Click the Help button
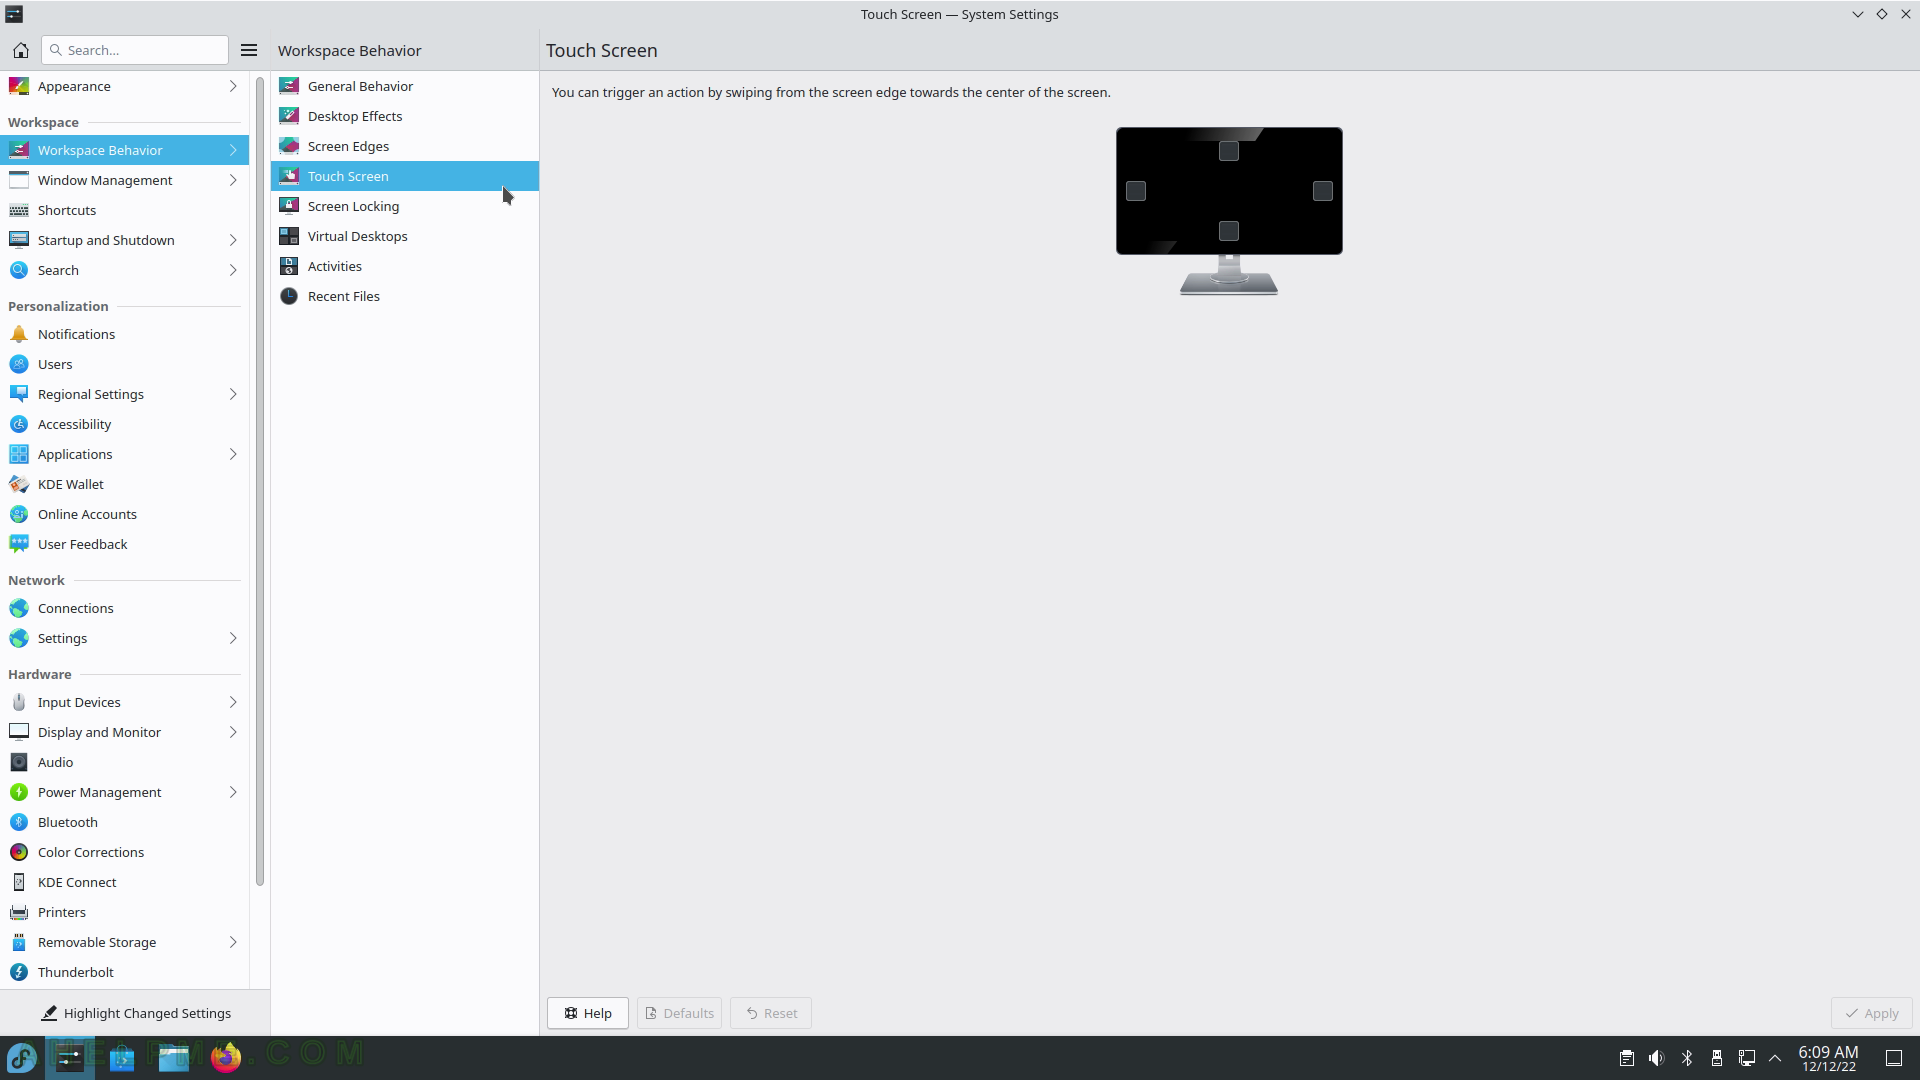Viewport: 1920px width, 1080px height. click(588, 1013)
